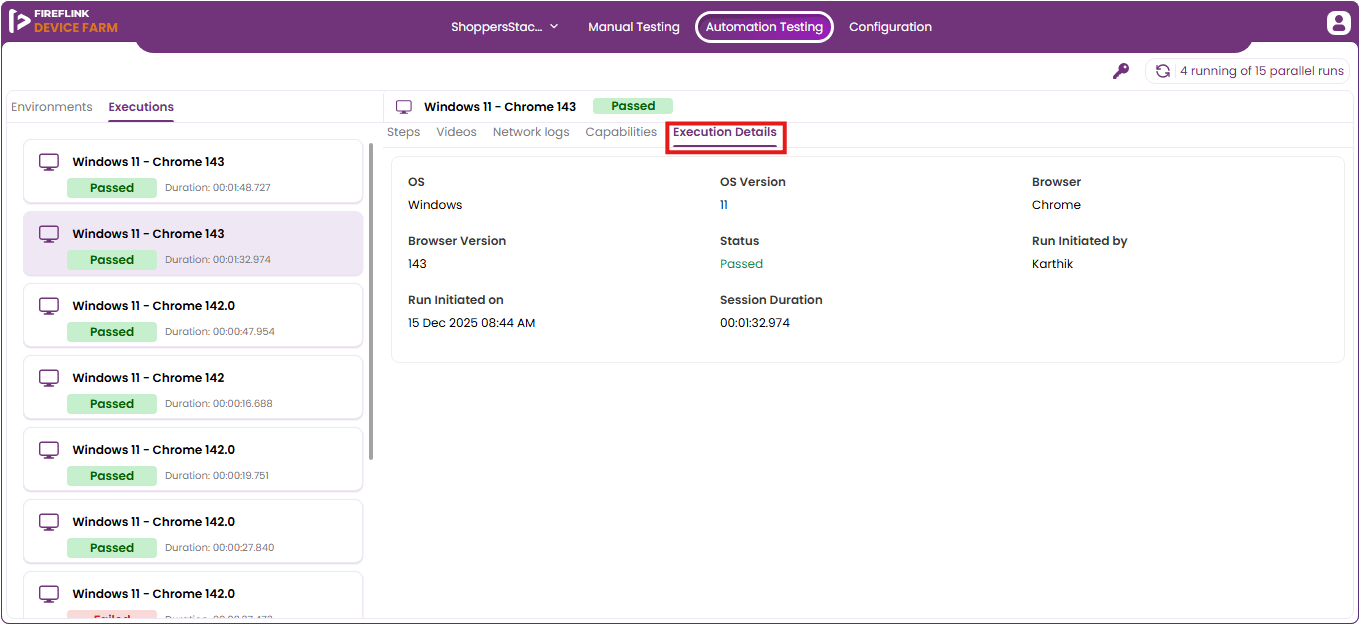Click monitor icon on the 00:00:47.954 execution card
The width and height of the screenshot is (1361, 628).
pos(49,306)
